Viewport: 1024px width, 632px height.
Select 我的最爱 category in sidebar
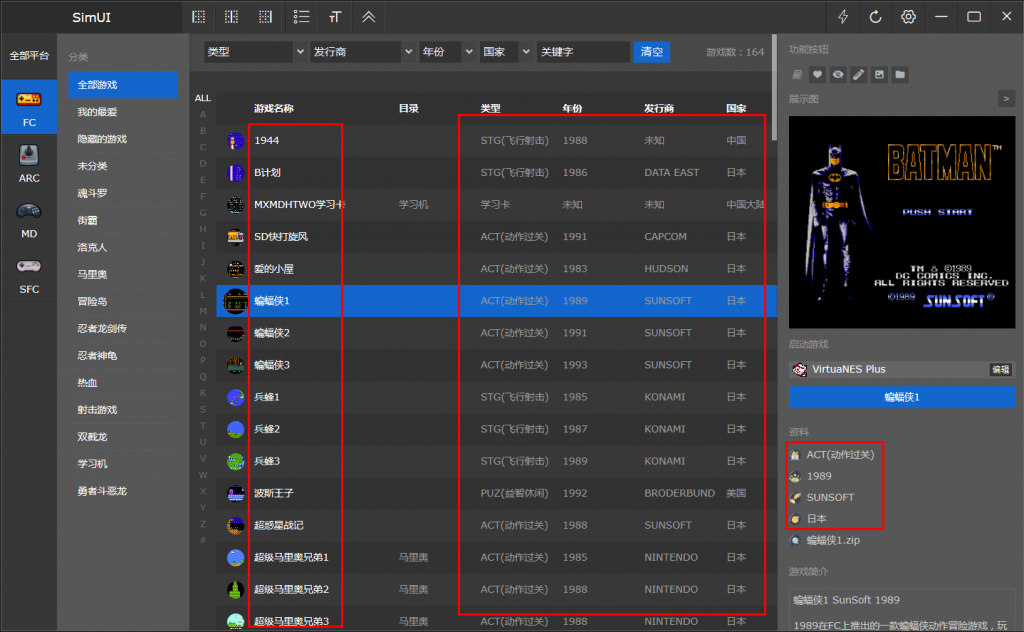click(97, 112)
